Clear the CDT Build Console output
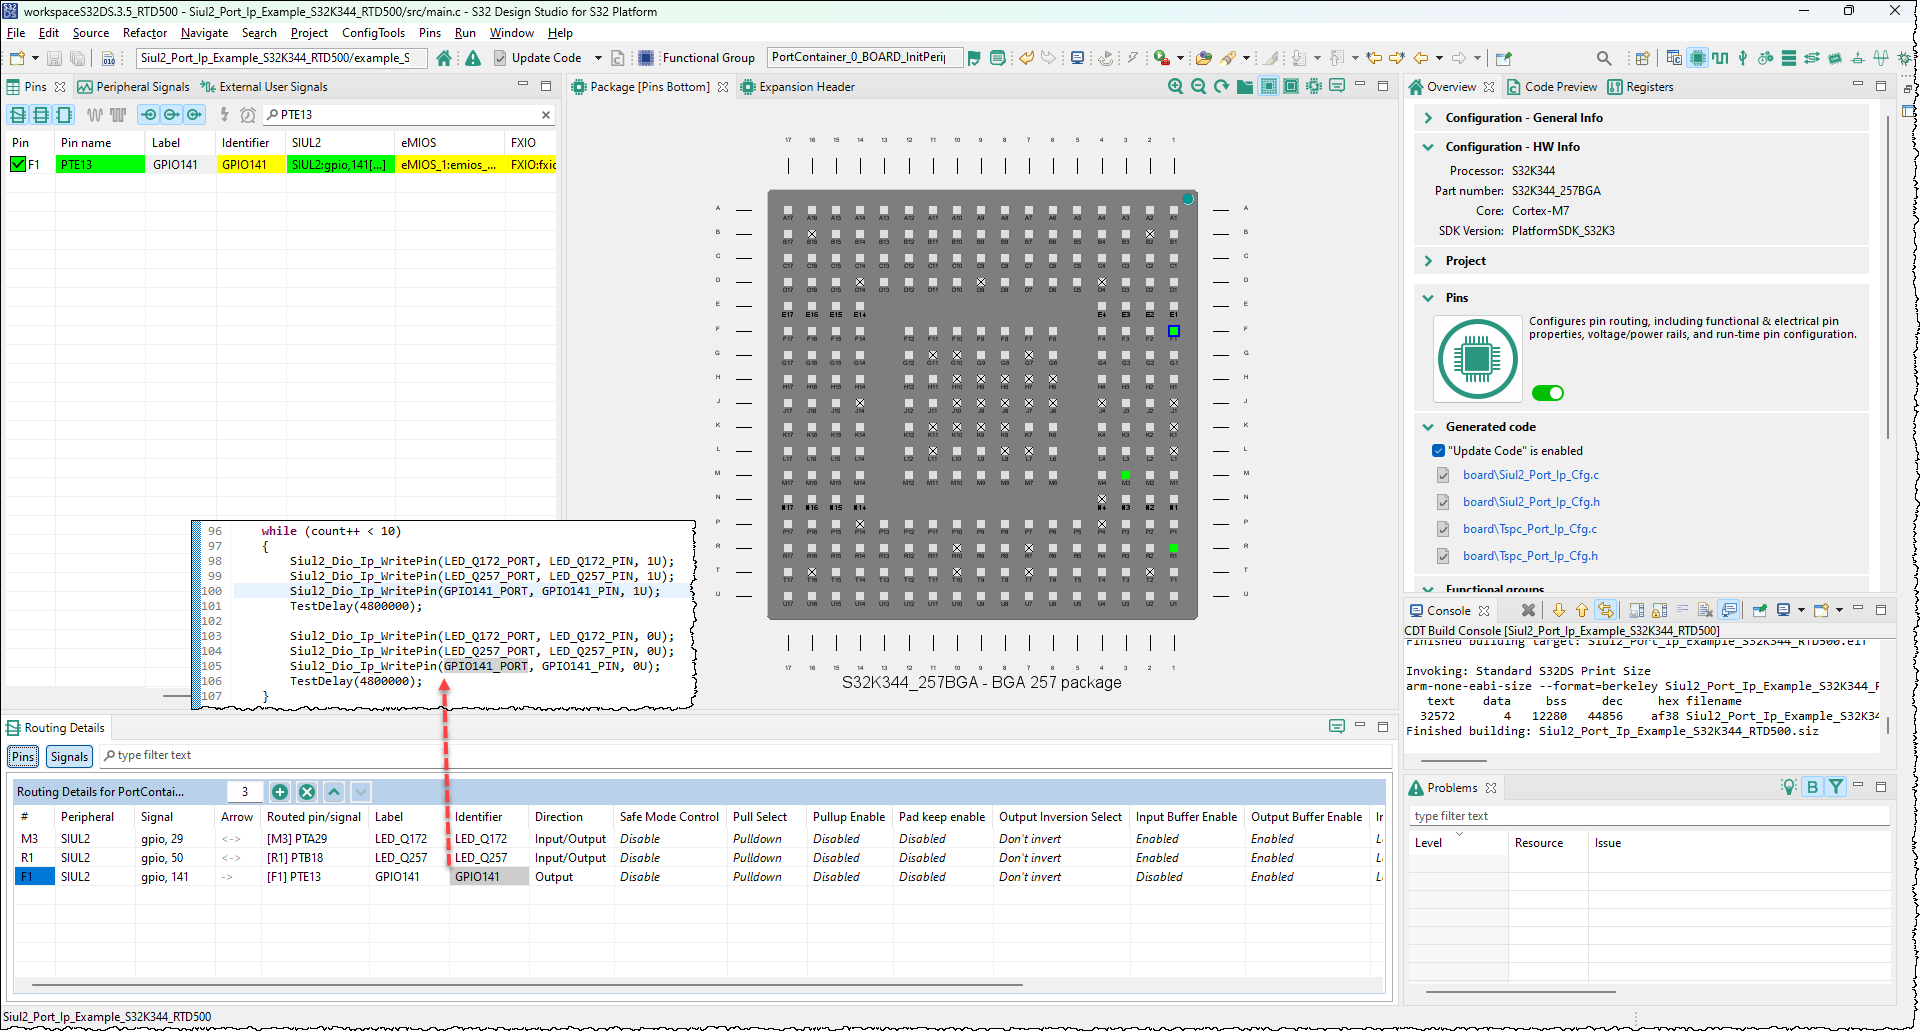Viewport: 1920px width, 1032px height. (x=1705, y=610)
